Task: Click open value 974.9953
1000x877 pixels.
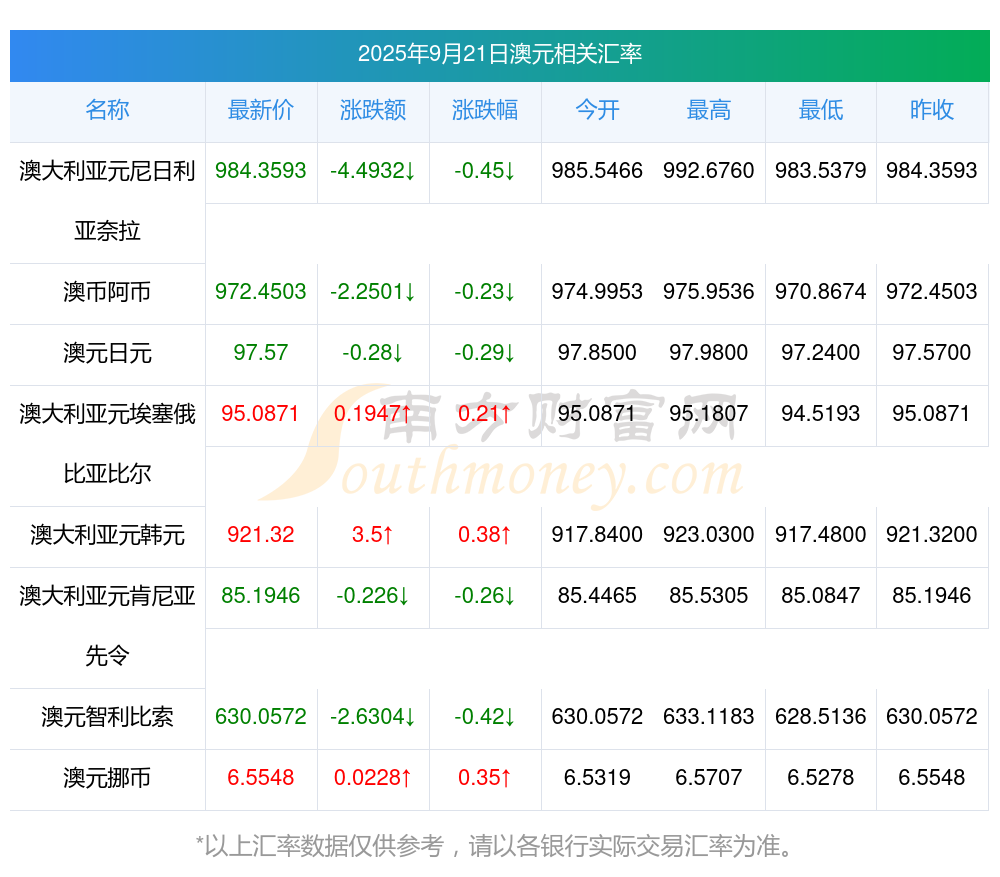Action: 597,292
